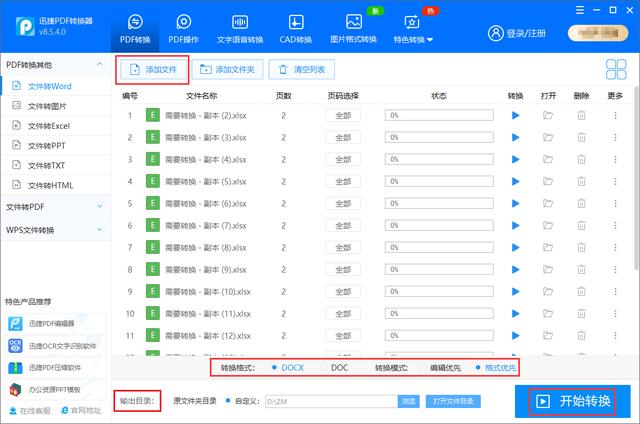Screen dimensions: 640x424
Task: Click the 开始转换 button
Action: [572, 402]
